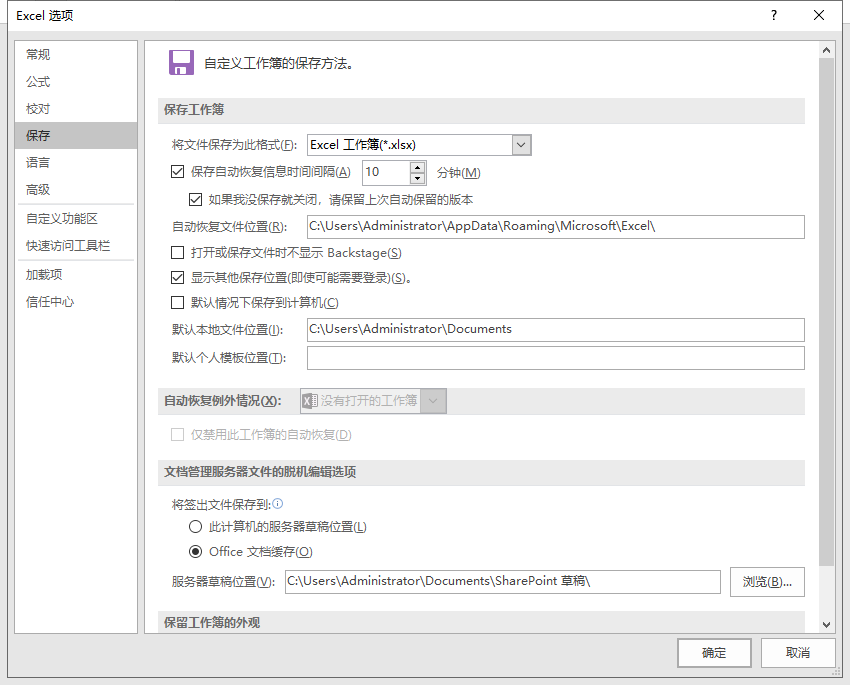Close the Excel 选项 dialog

pyautogui.click(x=819, y=15)
